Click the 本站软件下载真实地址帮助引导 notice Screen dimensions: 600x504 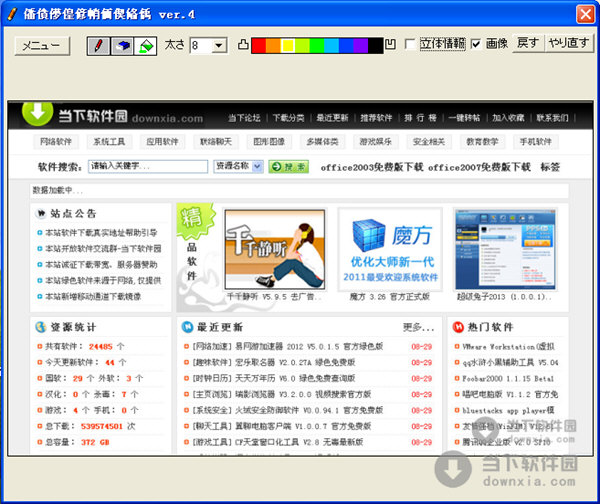(101, 233)
